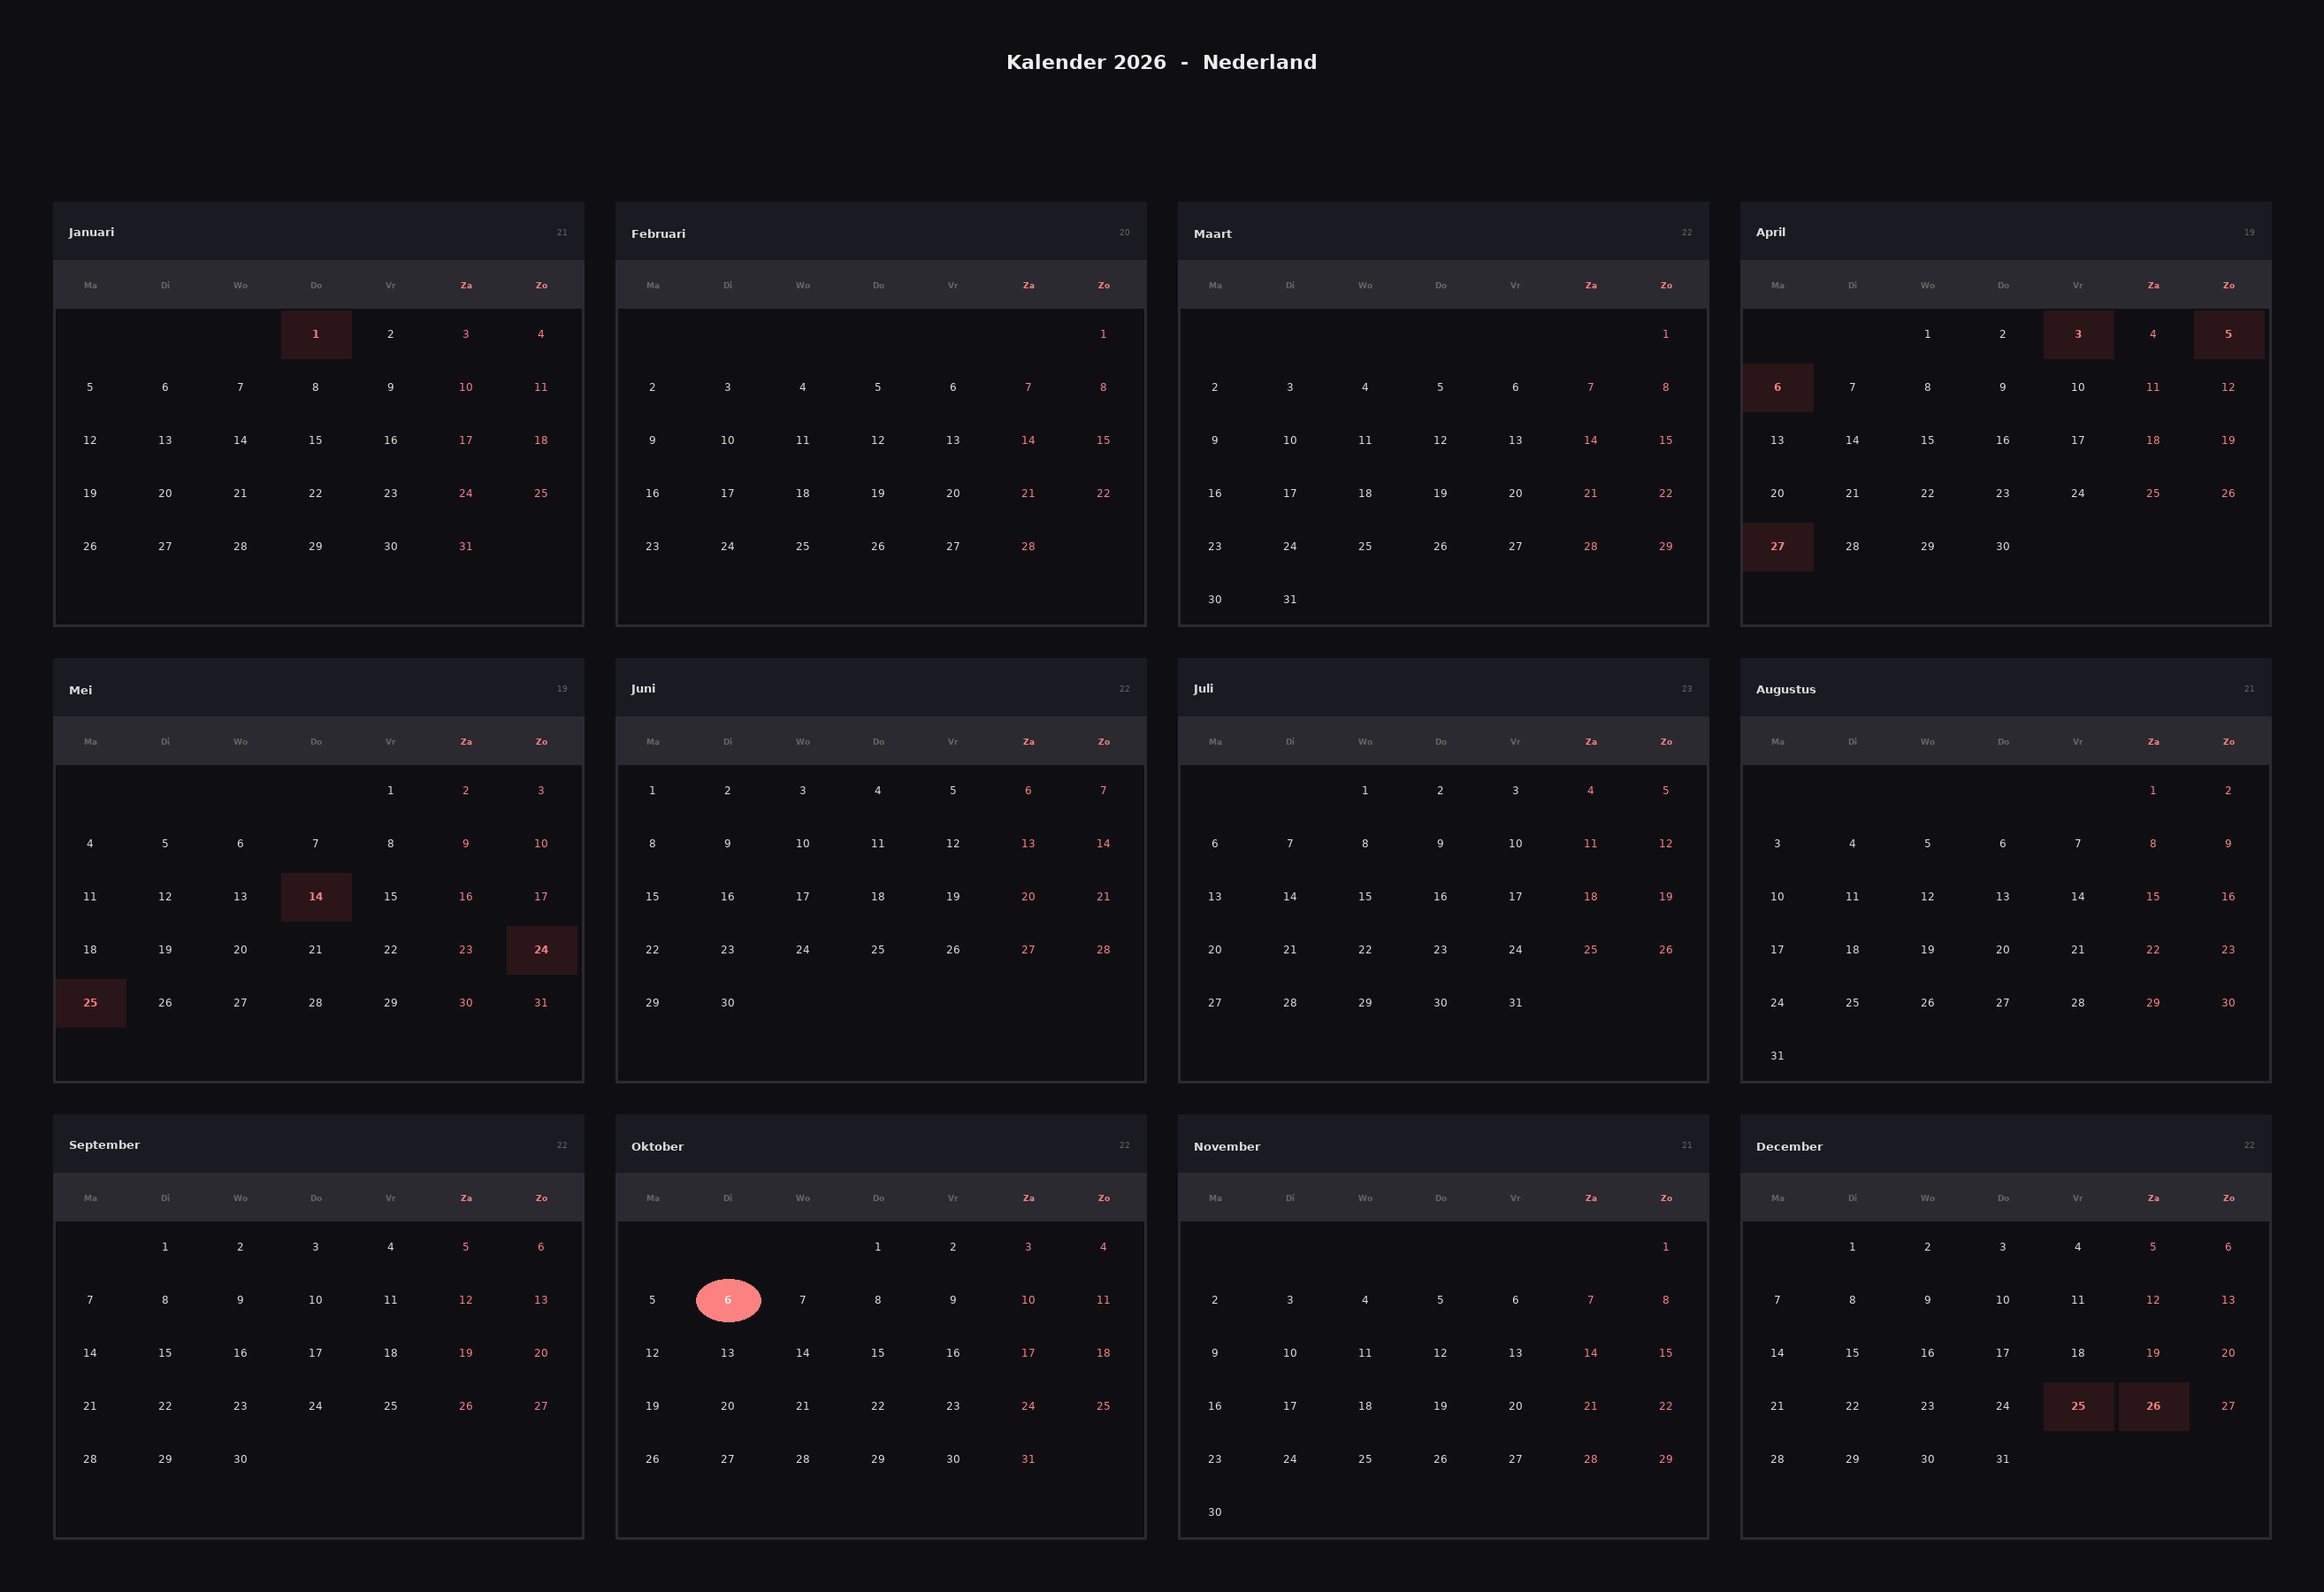Select 31 December, a Thursday
The height and width of the screenshot is (1592, 2324).
[x=2003, y=1459]
